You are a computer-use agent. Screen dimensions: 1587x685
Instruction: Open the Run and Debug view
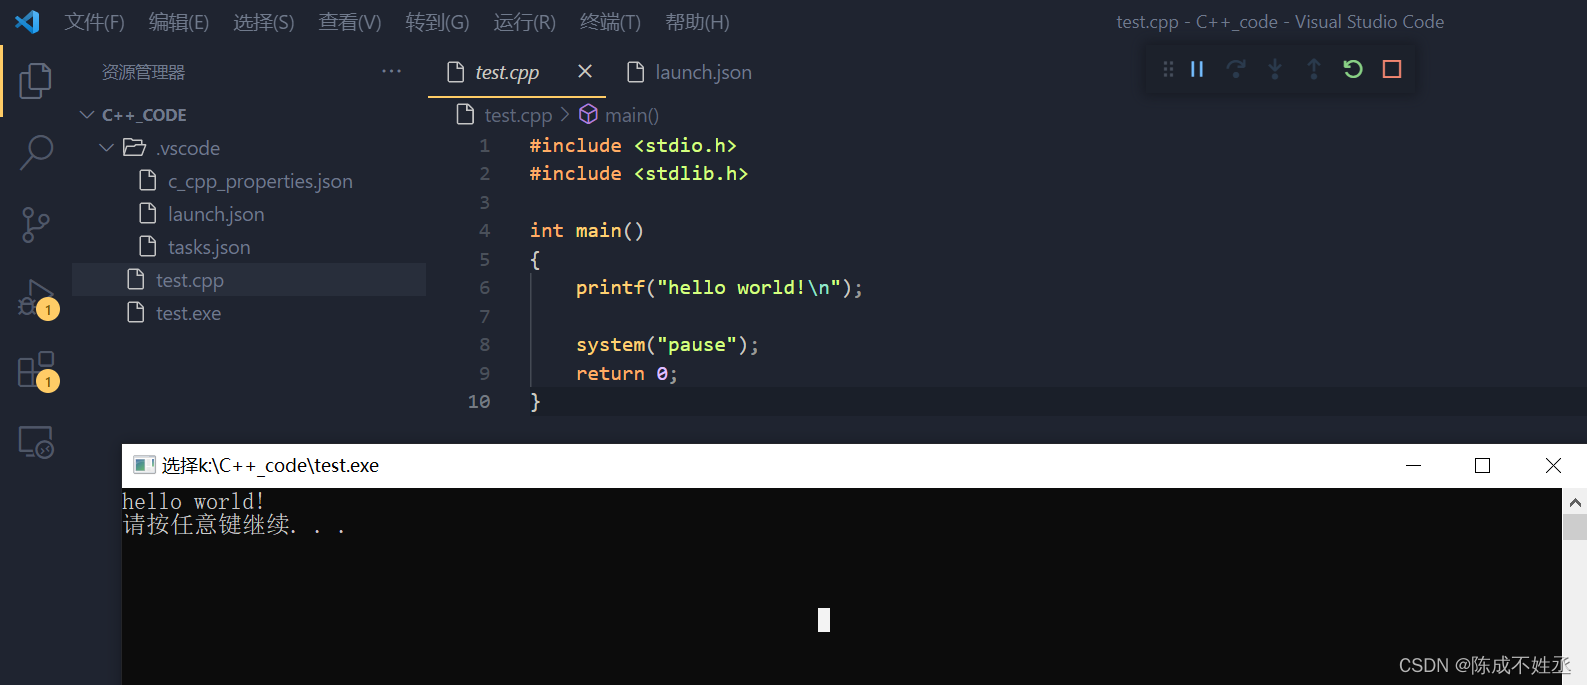coord(37,299)
